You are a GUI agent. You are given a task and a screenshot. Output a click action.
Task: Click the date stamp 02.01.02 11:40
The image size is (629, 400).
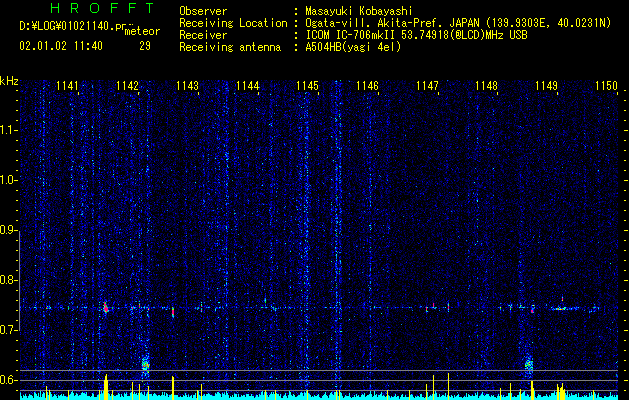[61, 46]
